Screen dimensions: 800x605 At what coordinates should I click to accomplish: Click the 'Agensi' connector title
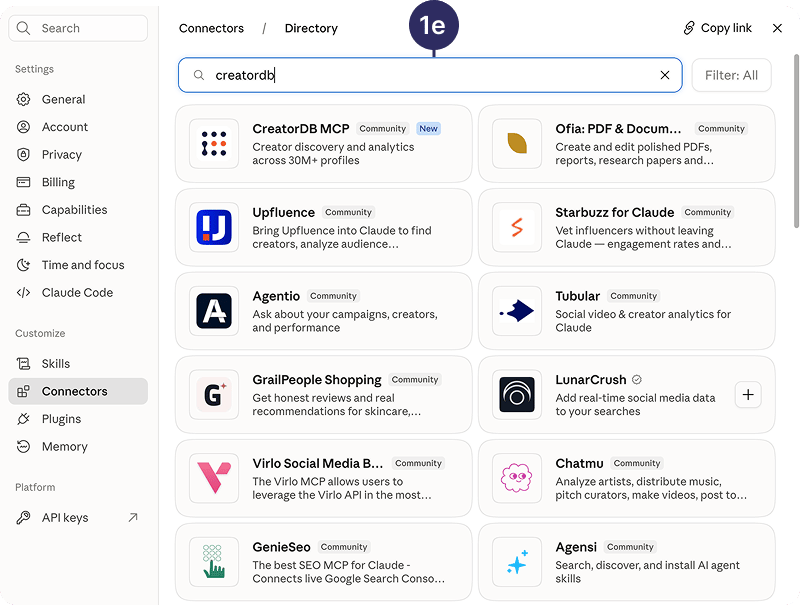pyautogui.click(x=576, y=547)
